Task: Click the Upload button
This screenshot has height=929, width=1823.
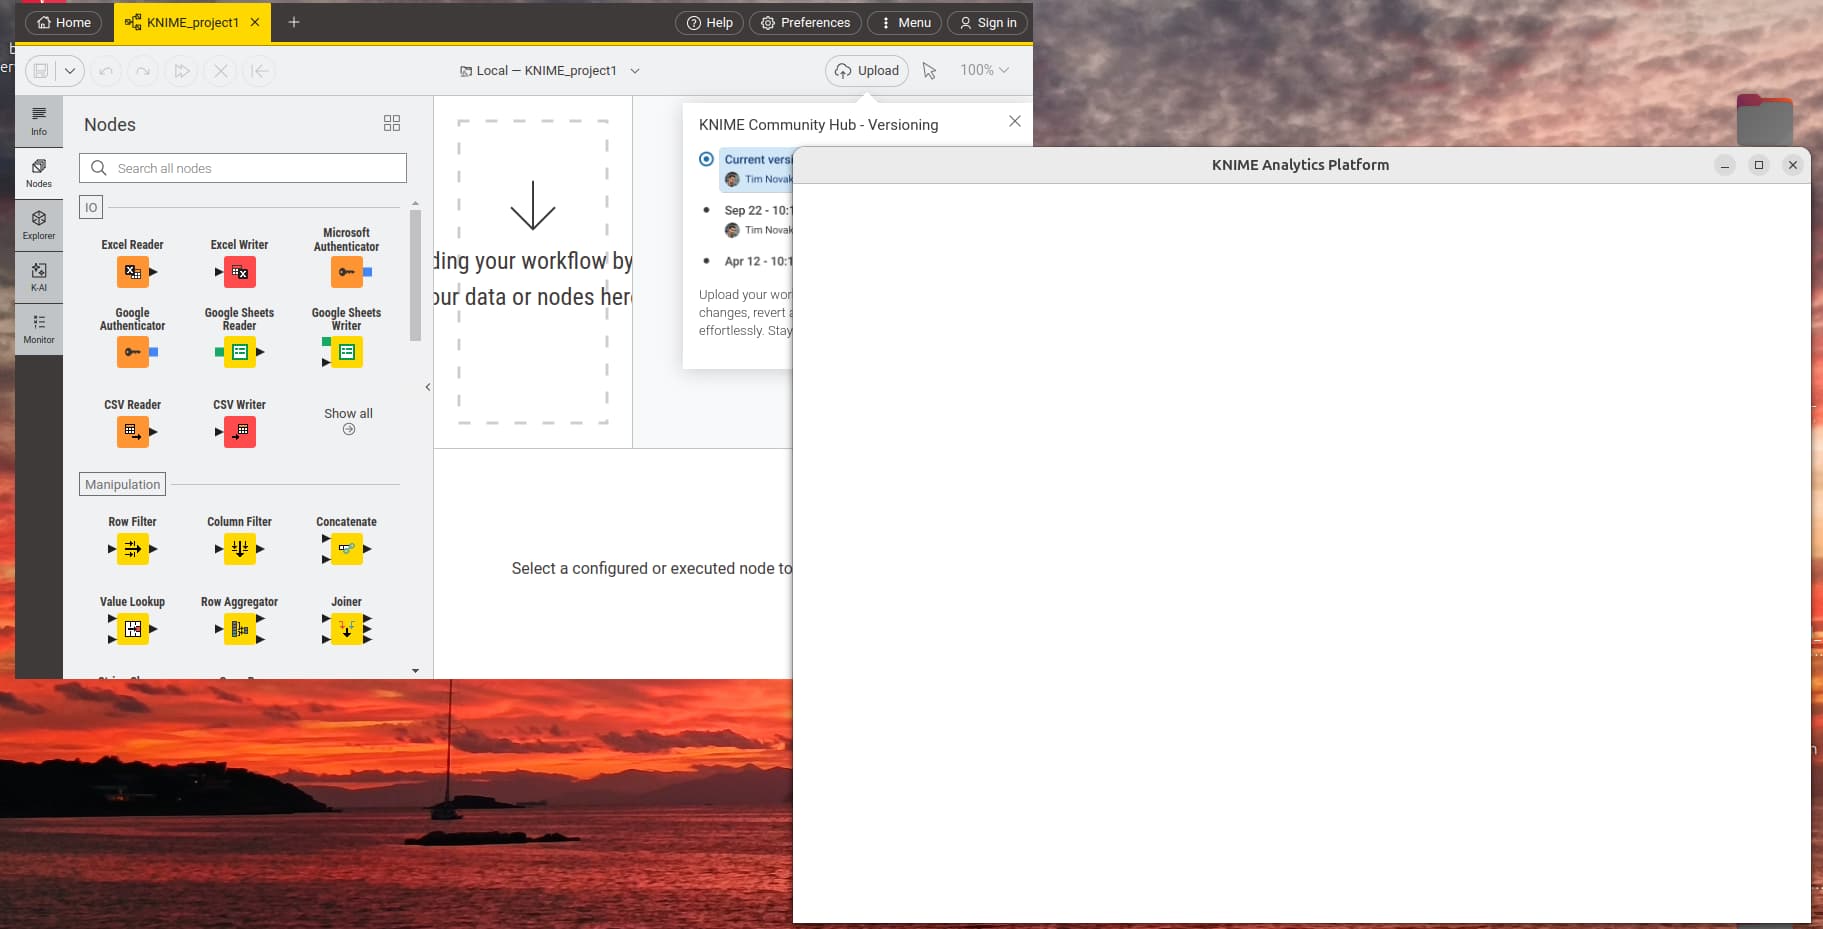Action: [x=867, y=70]
